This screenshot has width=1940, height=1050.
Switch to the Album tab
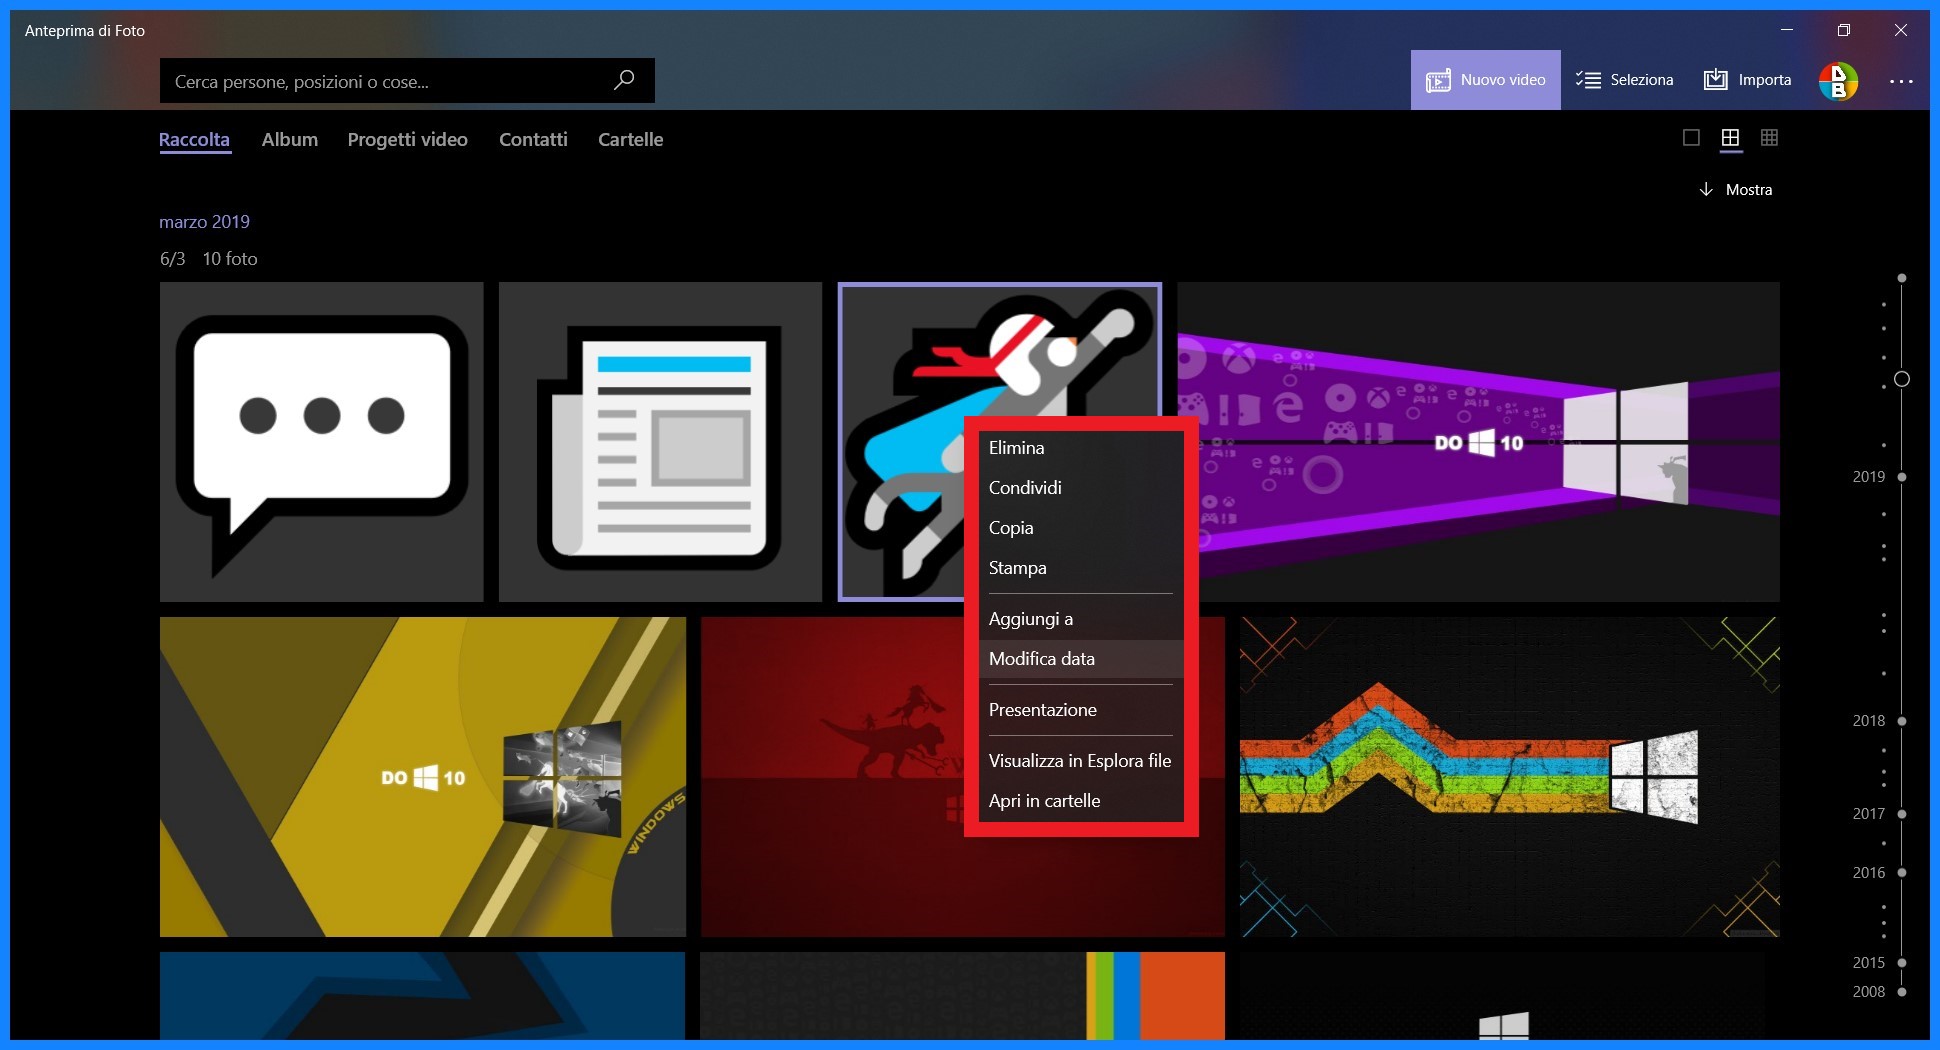[x=290, y=140]
